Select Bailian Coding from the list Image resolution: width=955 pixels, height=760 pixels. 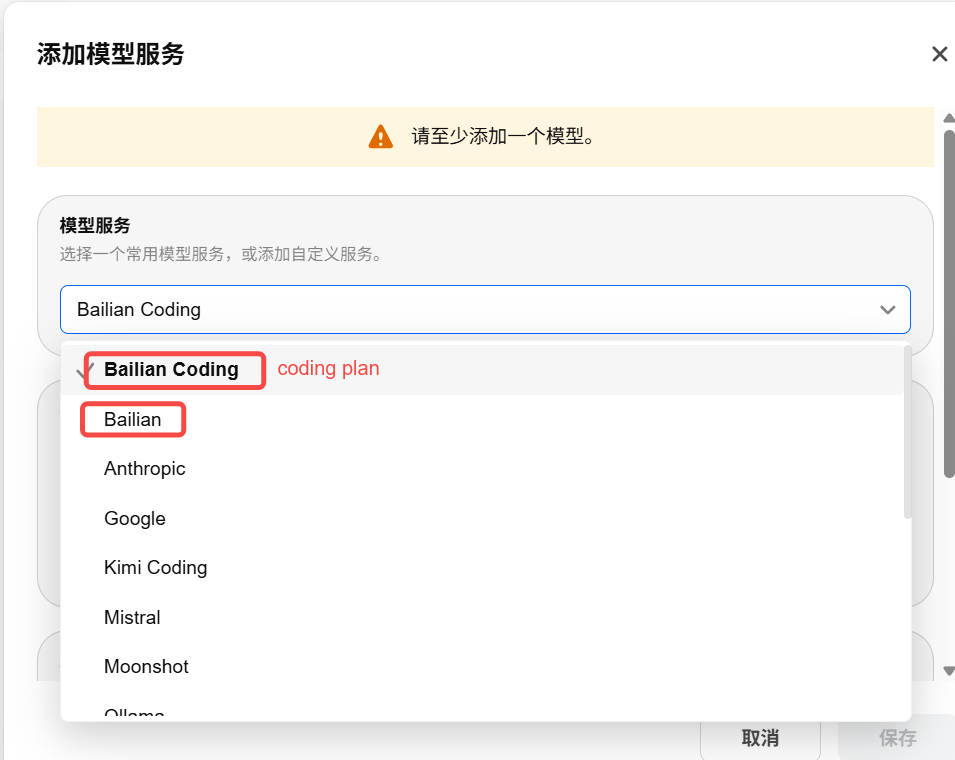[x=172, y=370]
